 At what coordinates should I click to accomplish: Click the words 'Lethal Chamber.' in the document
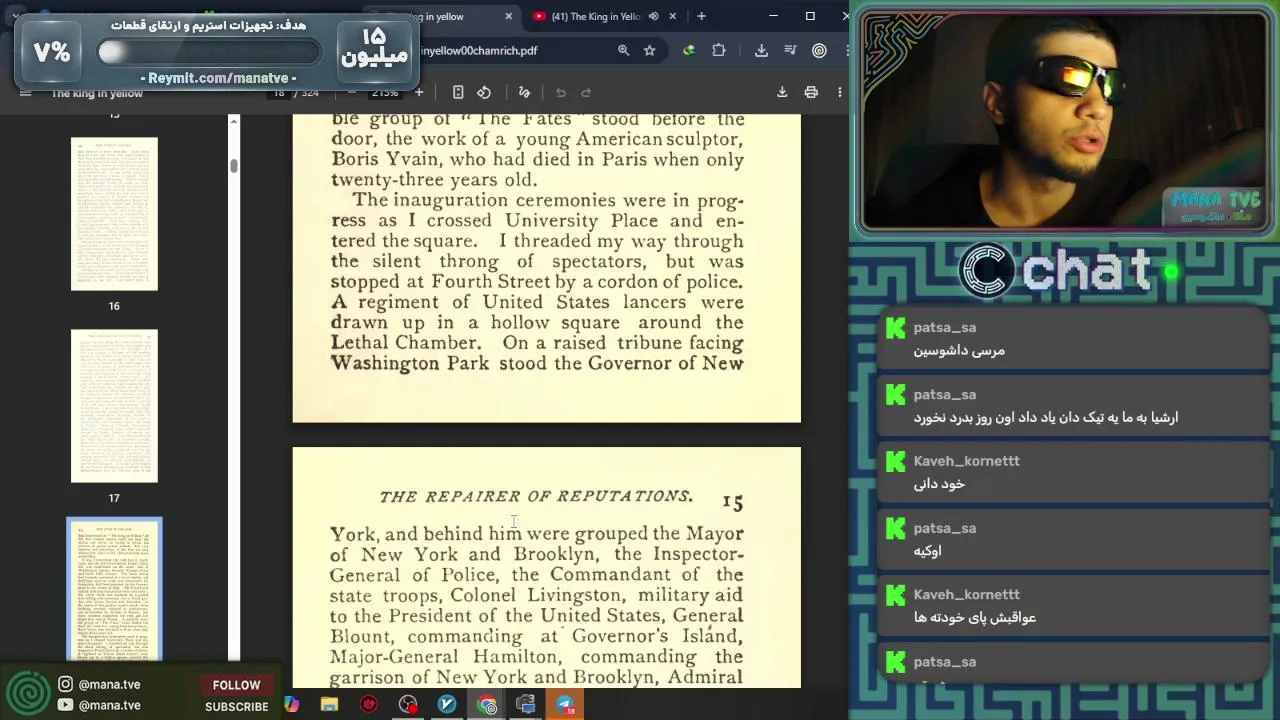(406, 343)
